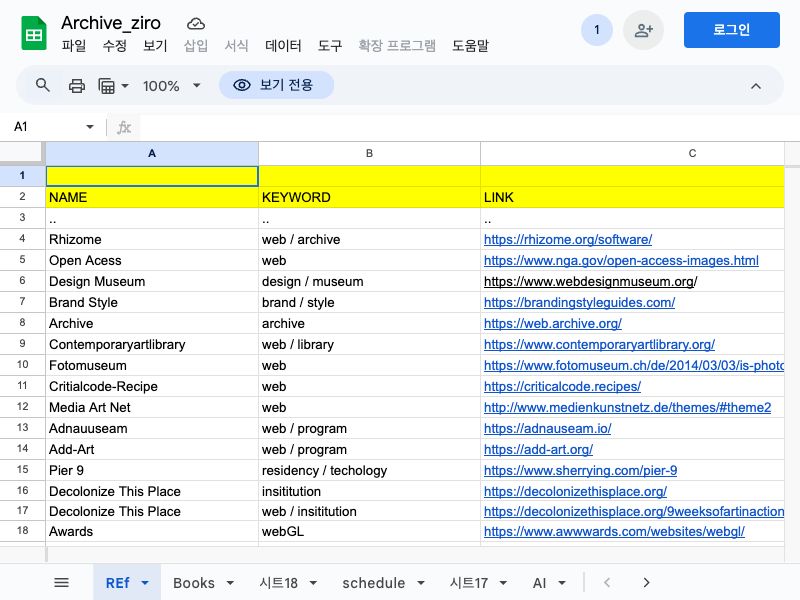The height and width of the screenshot is (600, 800).
Task: Open the 도움말 menu
Action: (470, 46)
